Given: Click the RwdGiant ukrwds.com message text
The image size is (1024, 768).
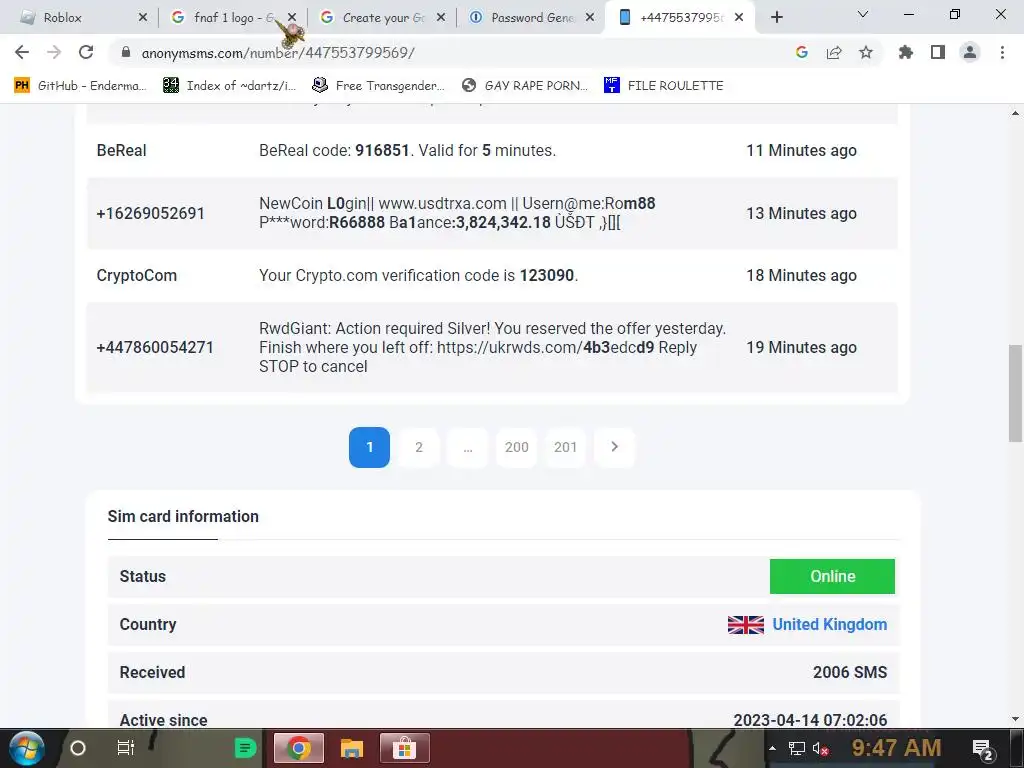Looking at the screenshot, I should pos(492,347).
